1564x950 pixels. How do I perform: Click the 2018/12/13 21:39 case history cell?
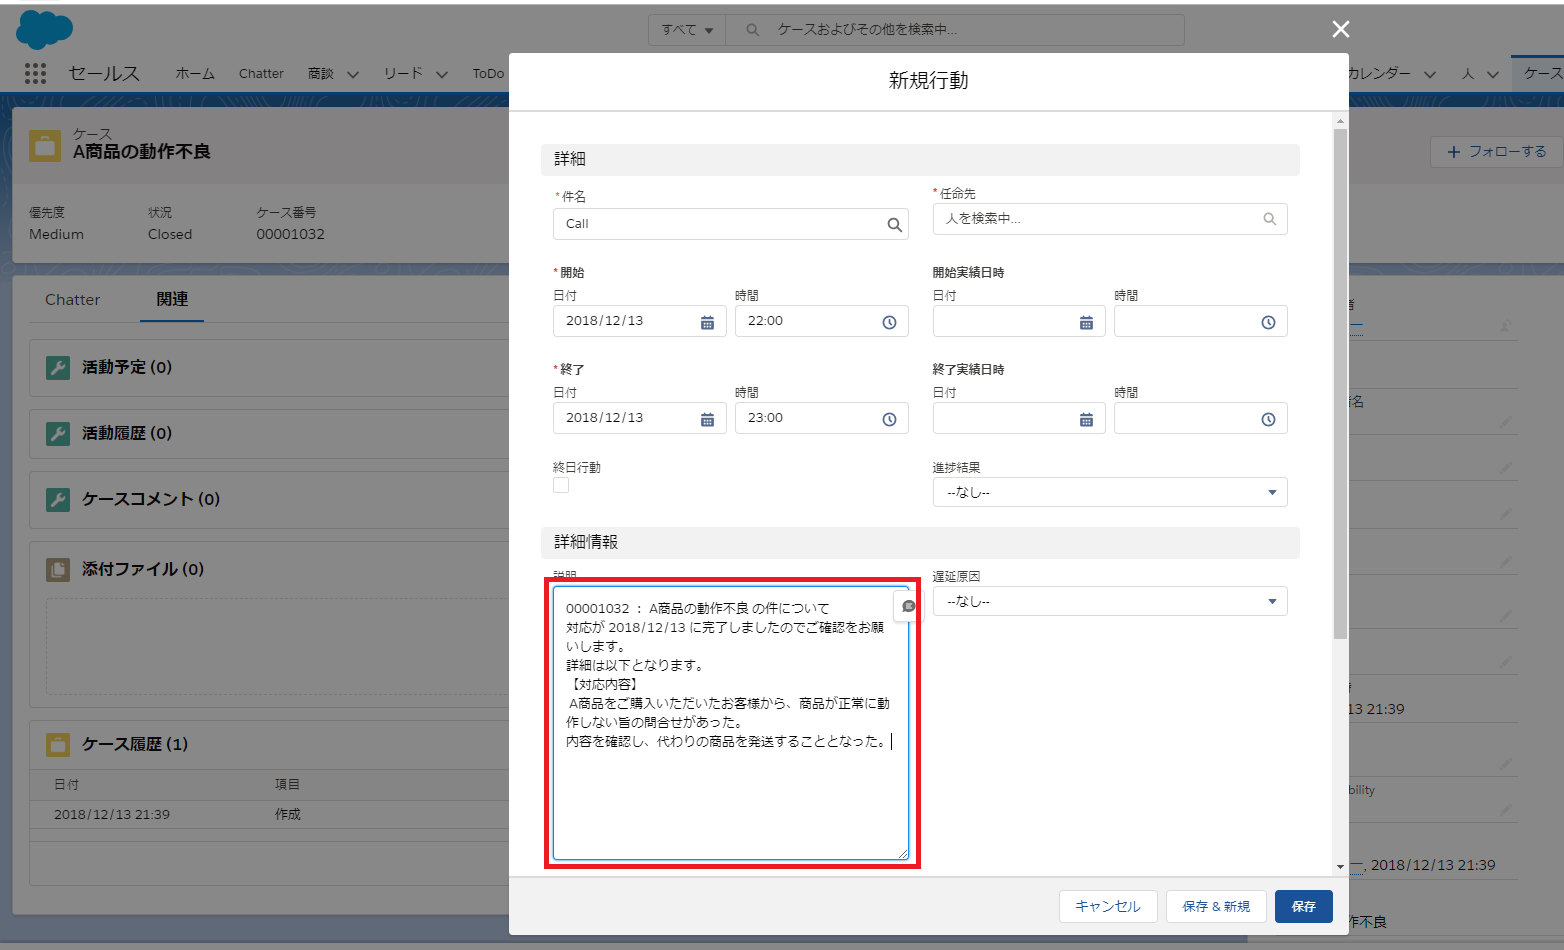tap(112, 814)
